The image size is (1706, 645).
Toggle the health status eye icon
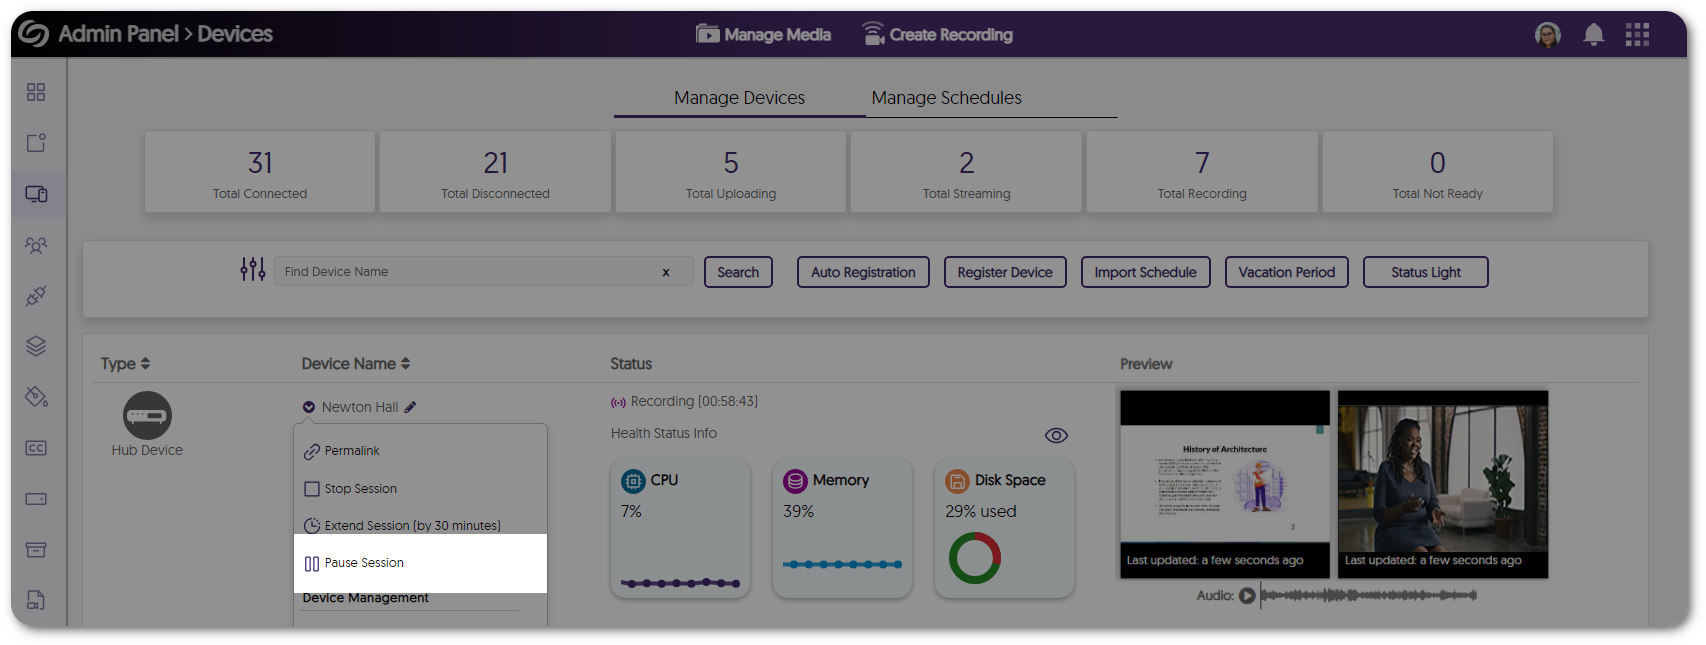[1056, 435]
